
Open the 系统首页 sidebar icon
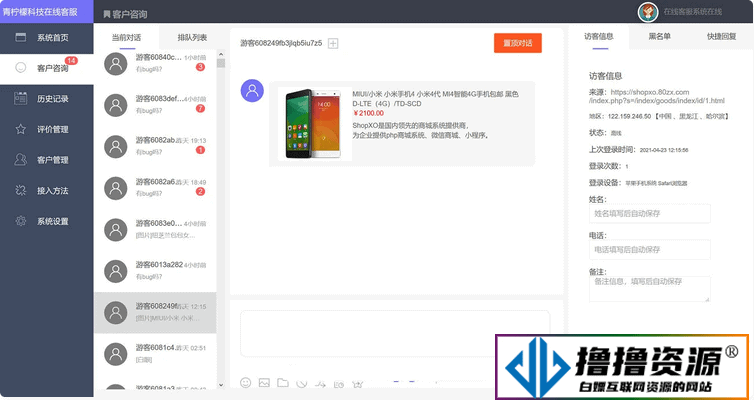[21, 38]
